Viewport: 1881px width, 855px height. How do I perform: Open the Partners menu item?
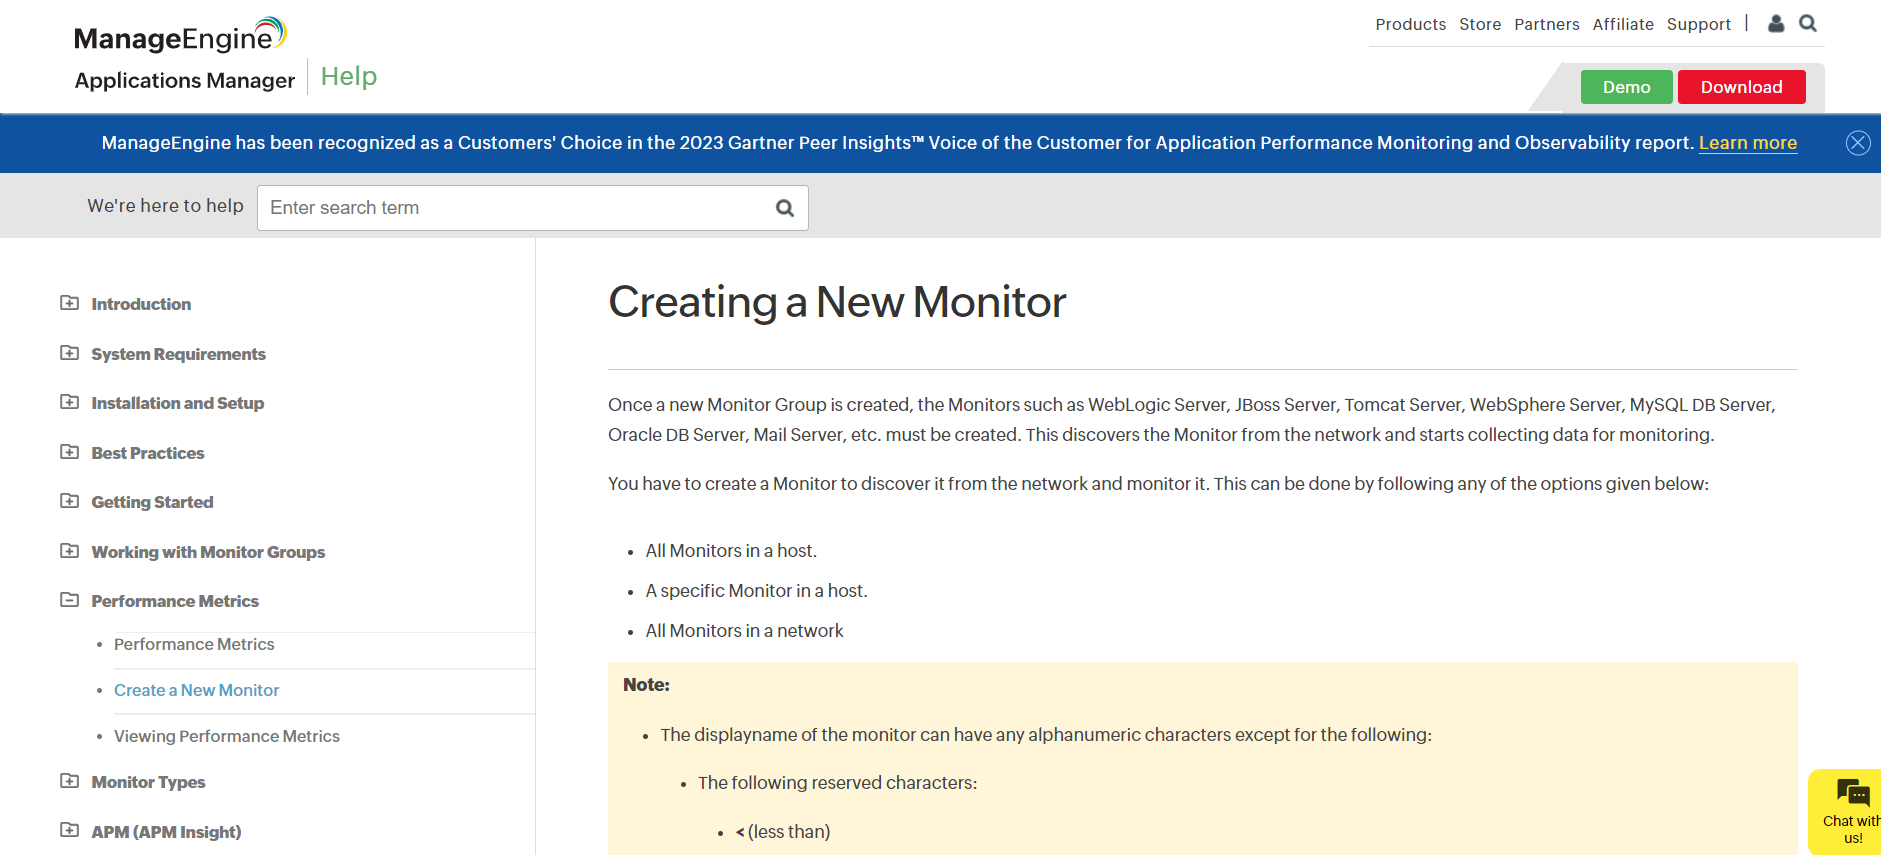click(x=1547, y=24)
